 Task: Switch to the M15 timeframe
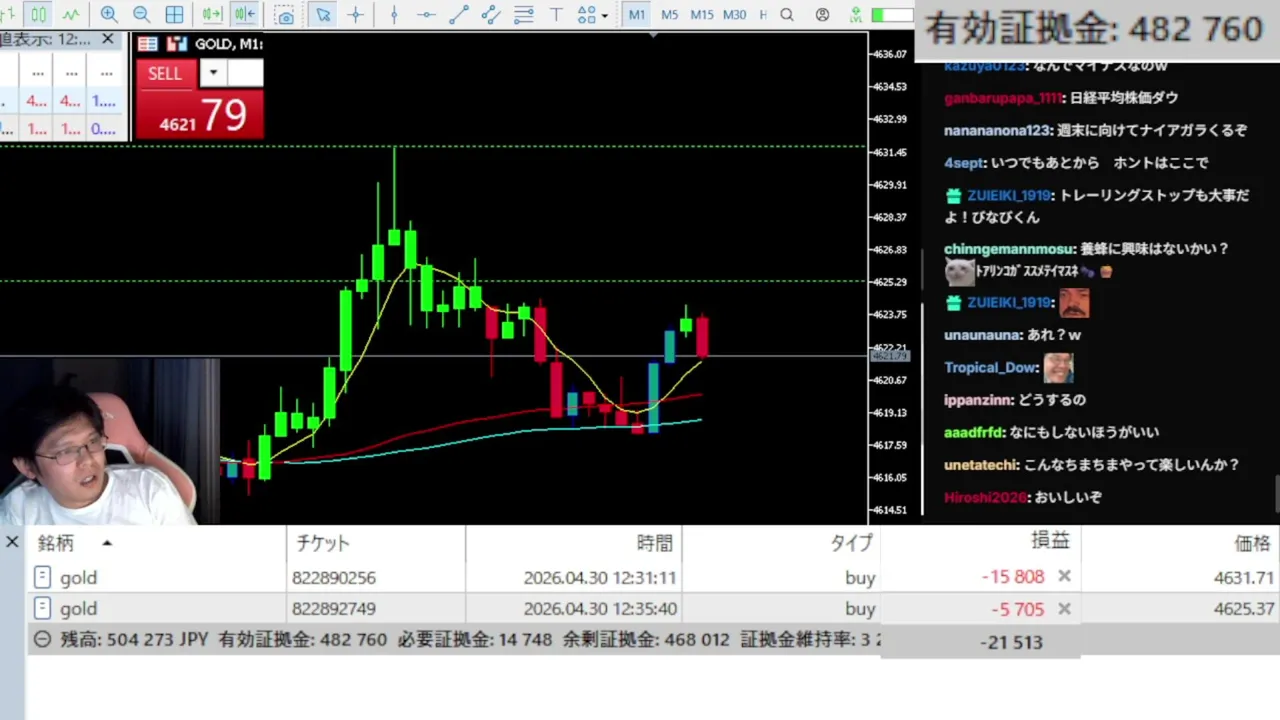(x=702, y=14)
